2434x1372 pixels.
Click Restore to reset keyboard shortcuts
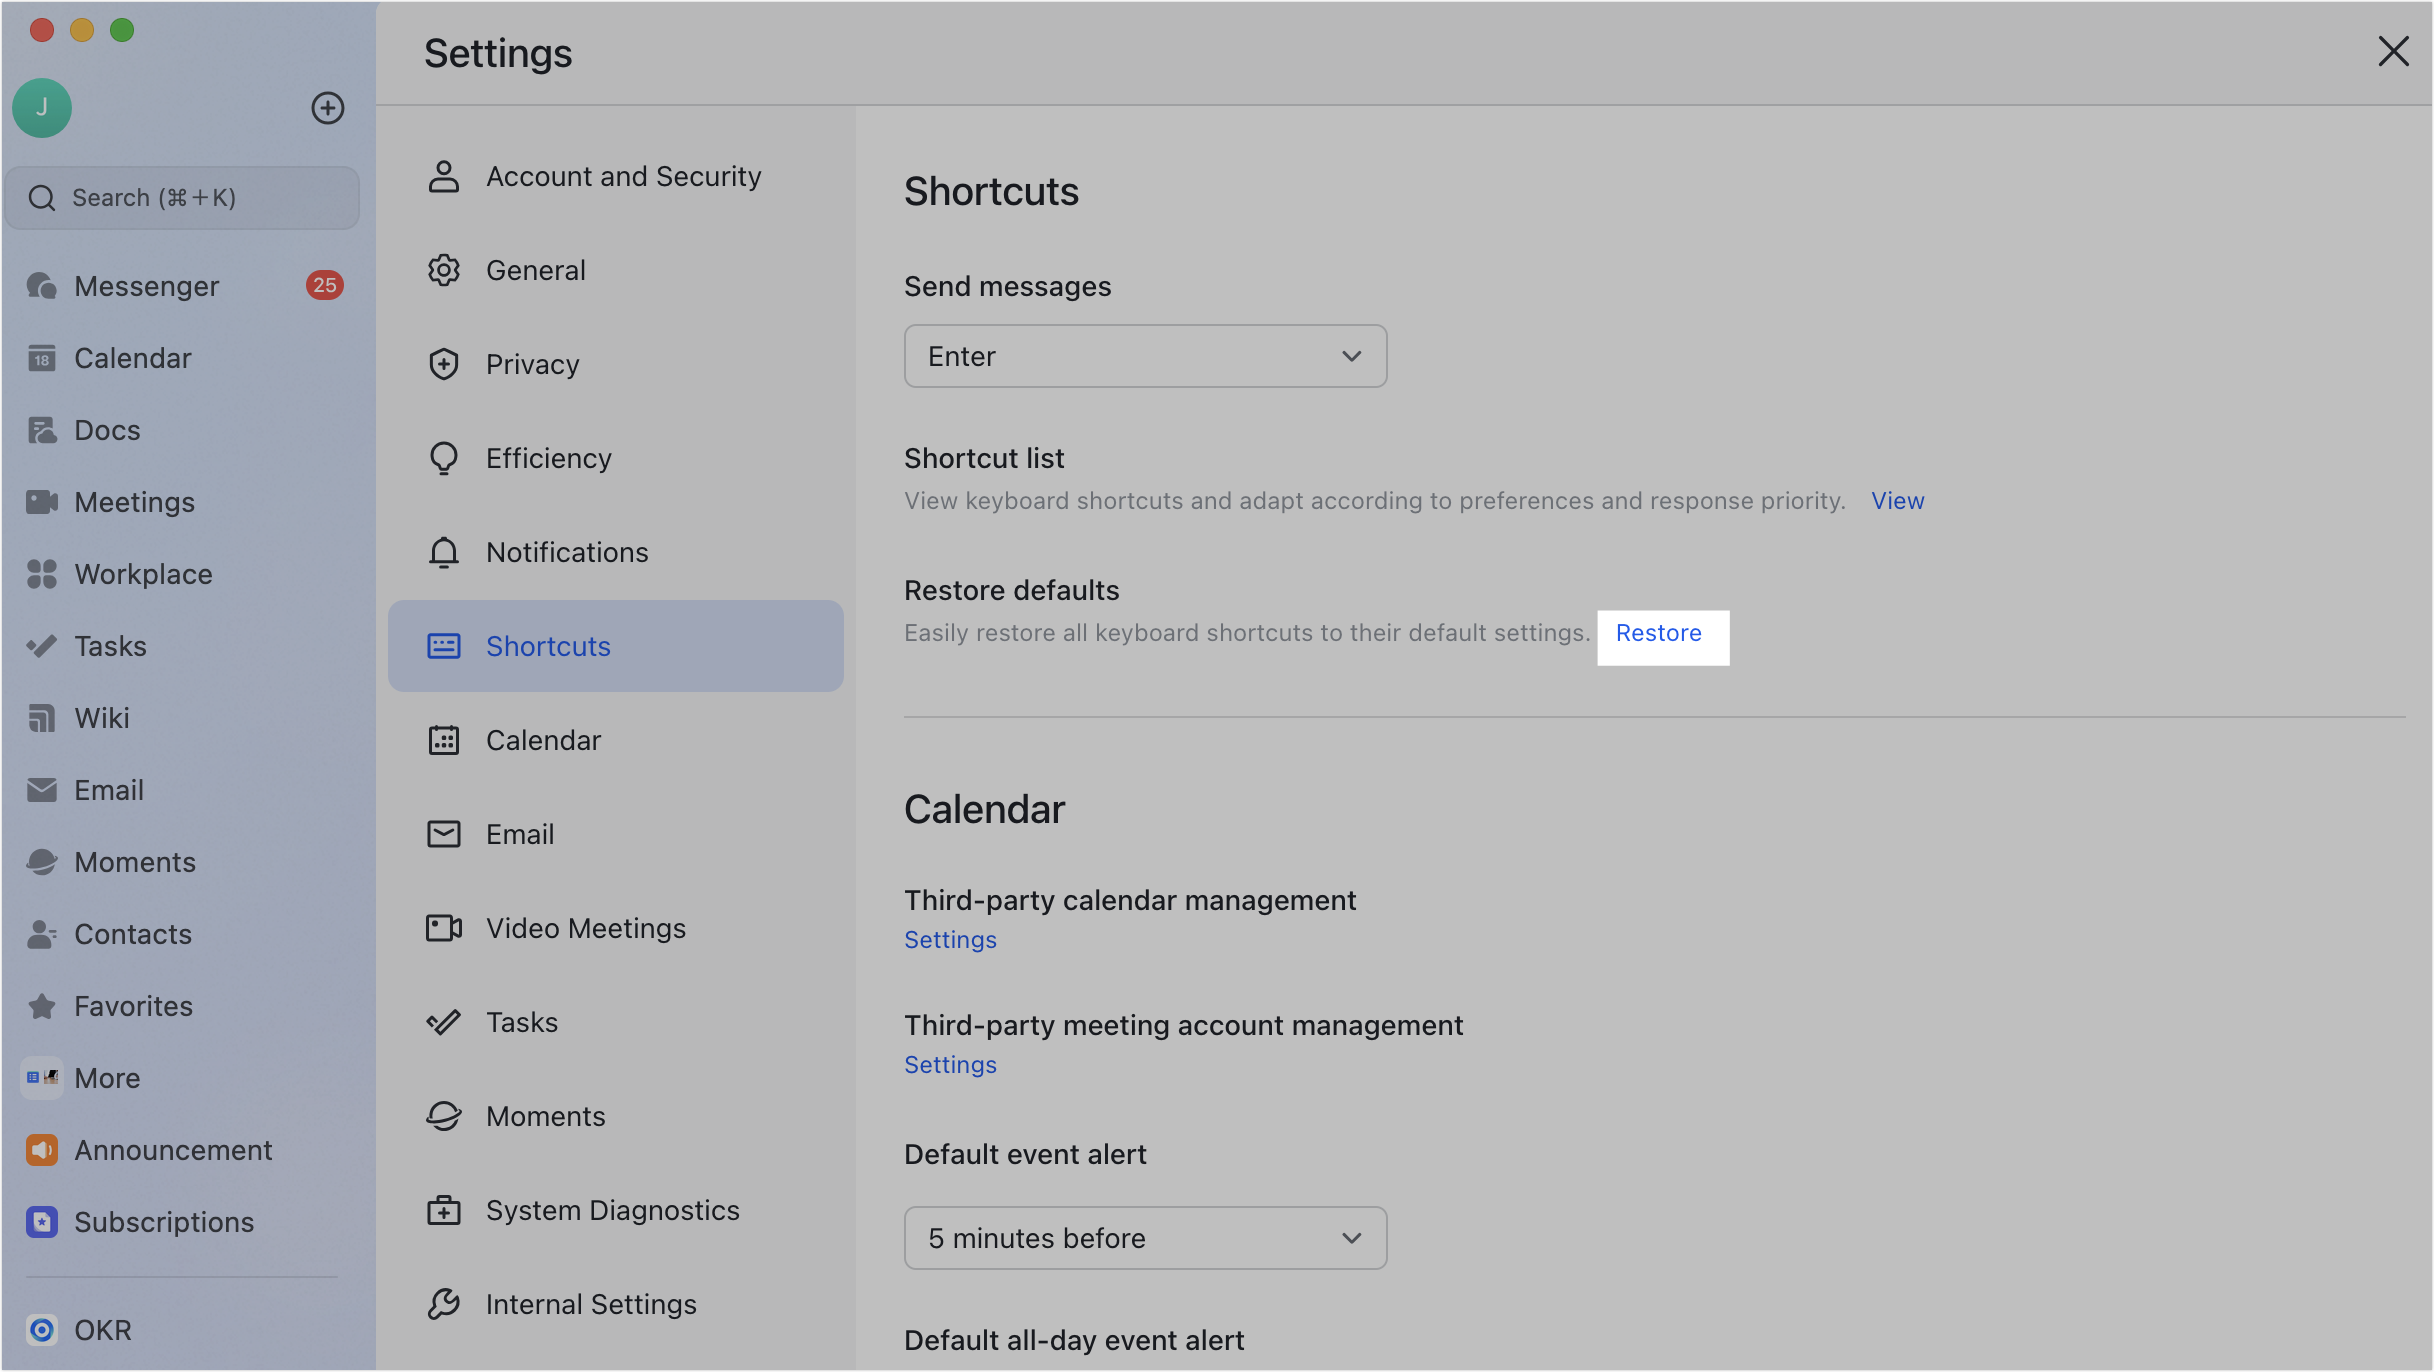(1660, 633)
